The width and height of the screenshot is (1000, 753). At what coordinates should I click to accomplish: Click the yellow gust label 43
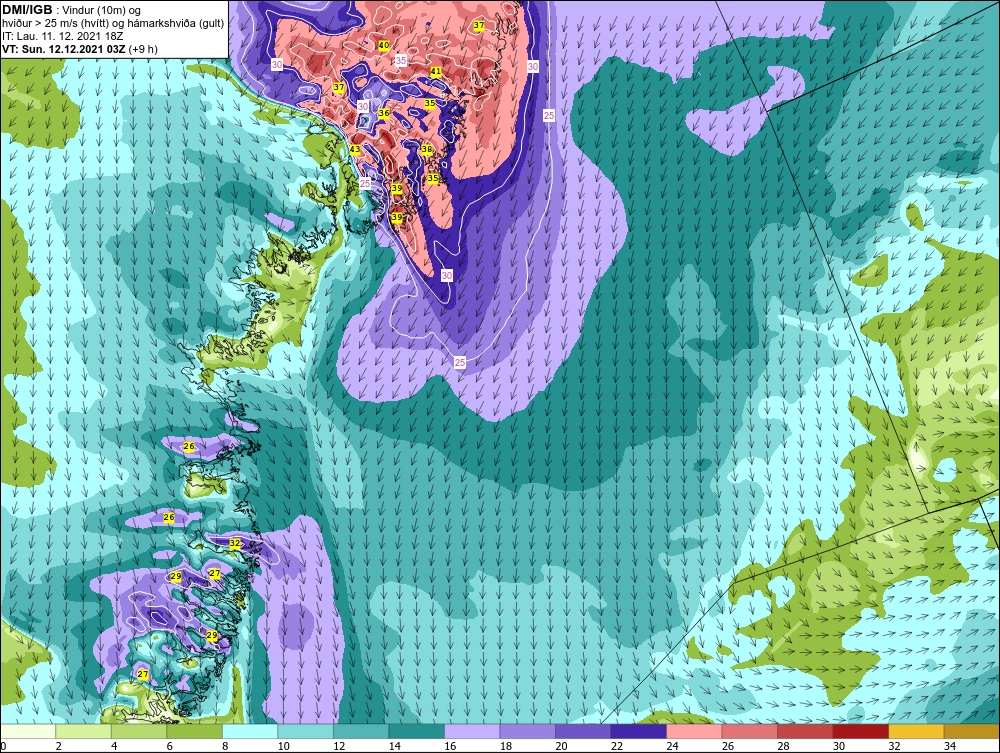tap(355, 149)
